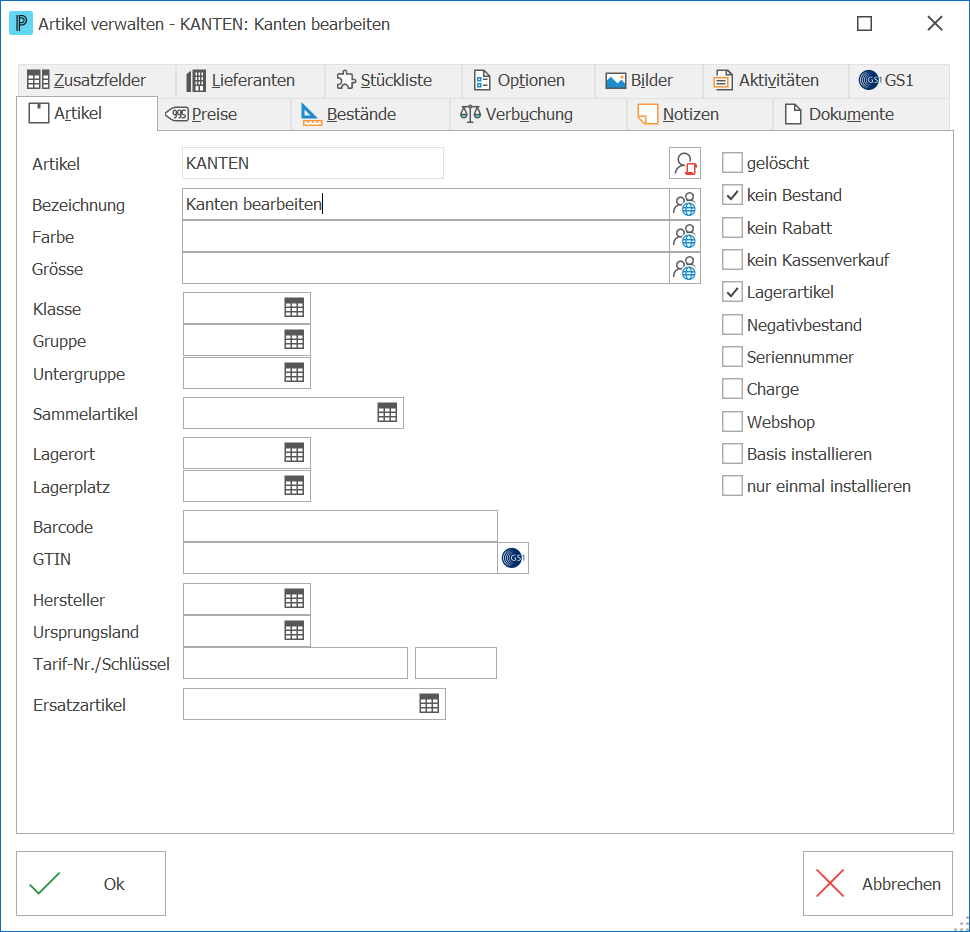
Task: Open Lagerplatz lookup table icon
Action: coord(294,486)
